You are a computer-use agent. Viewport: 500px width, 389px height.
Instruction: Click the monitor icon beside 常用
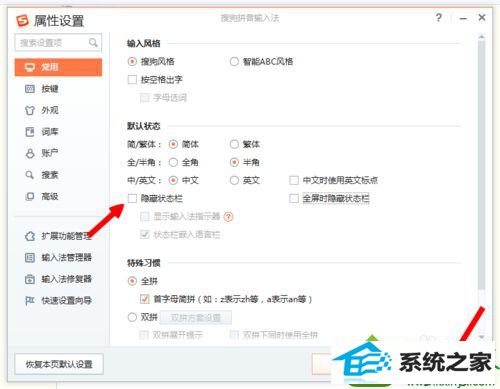click(30, 67)
